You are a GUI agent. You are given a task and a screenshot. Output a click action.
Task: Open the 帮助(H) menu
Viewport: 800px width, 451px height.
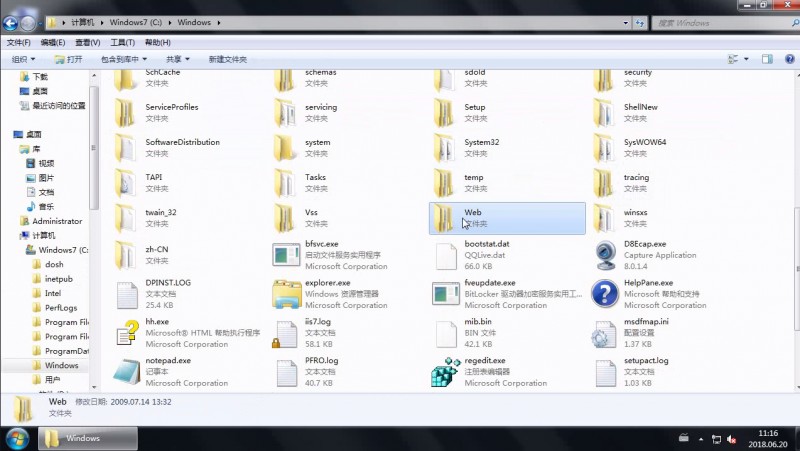(158, 42)
